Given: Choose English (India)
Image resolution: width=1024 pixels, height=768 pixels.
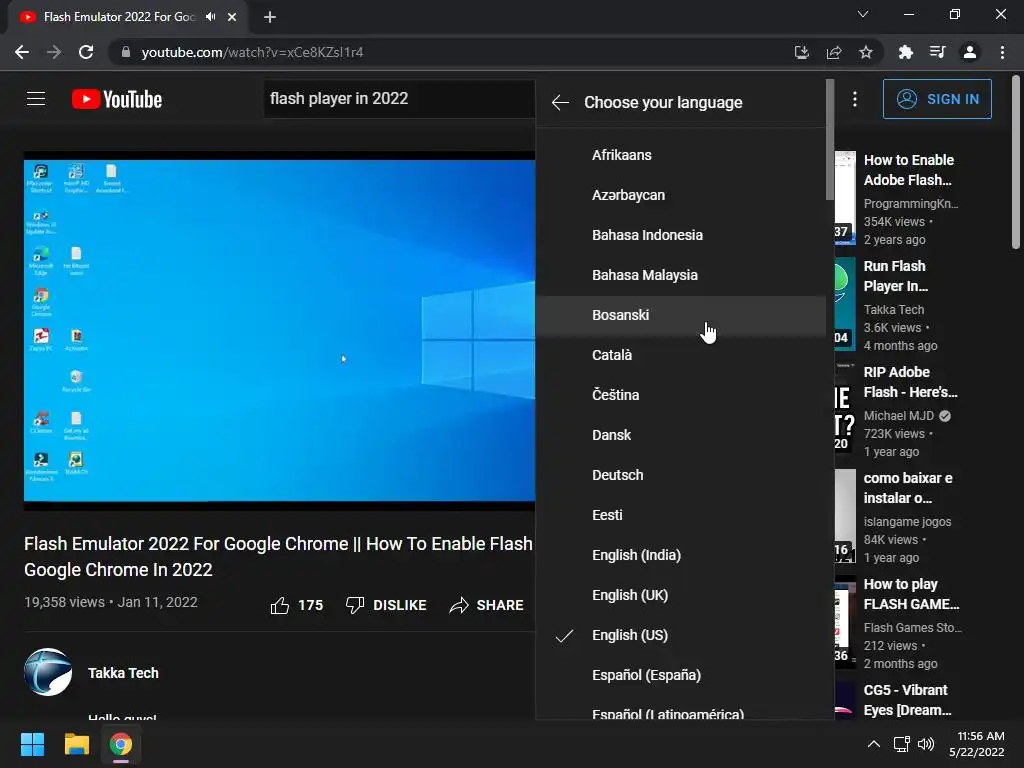Looking at the screenshot, I should [680, 555].
